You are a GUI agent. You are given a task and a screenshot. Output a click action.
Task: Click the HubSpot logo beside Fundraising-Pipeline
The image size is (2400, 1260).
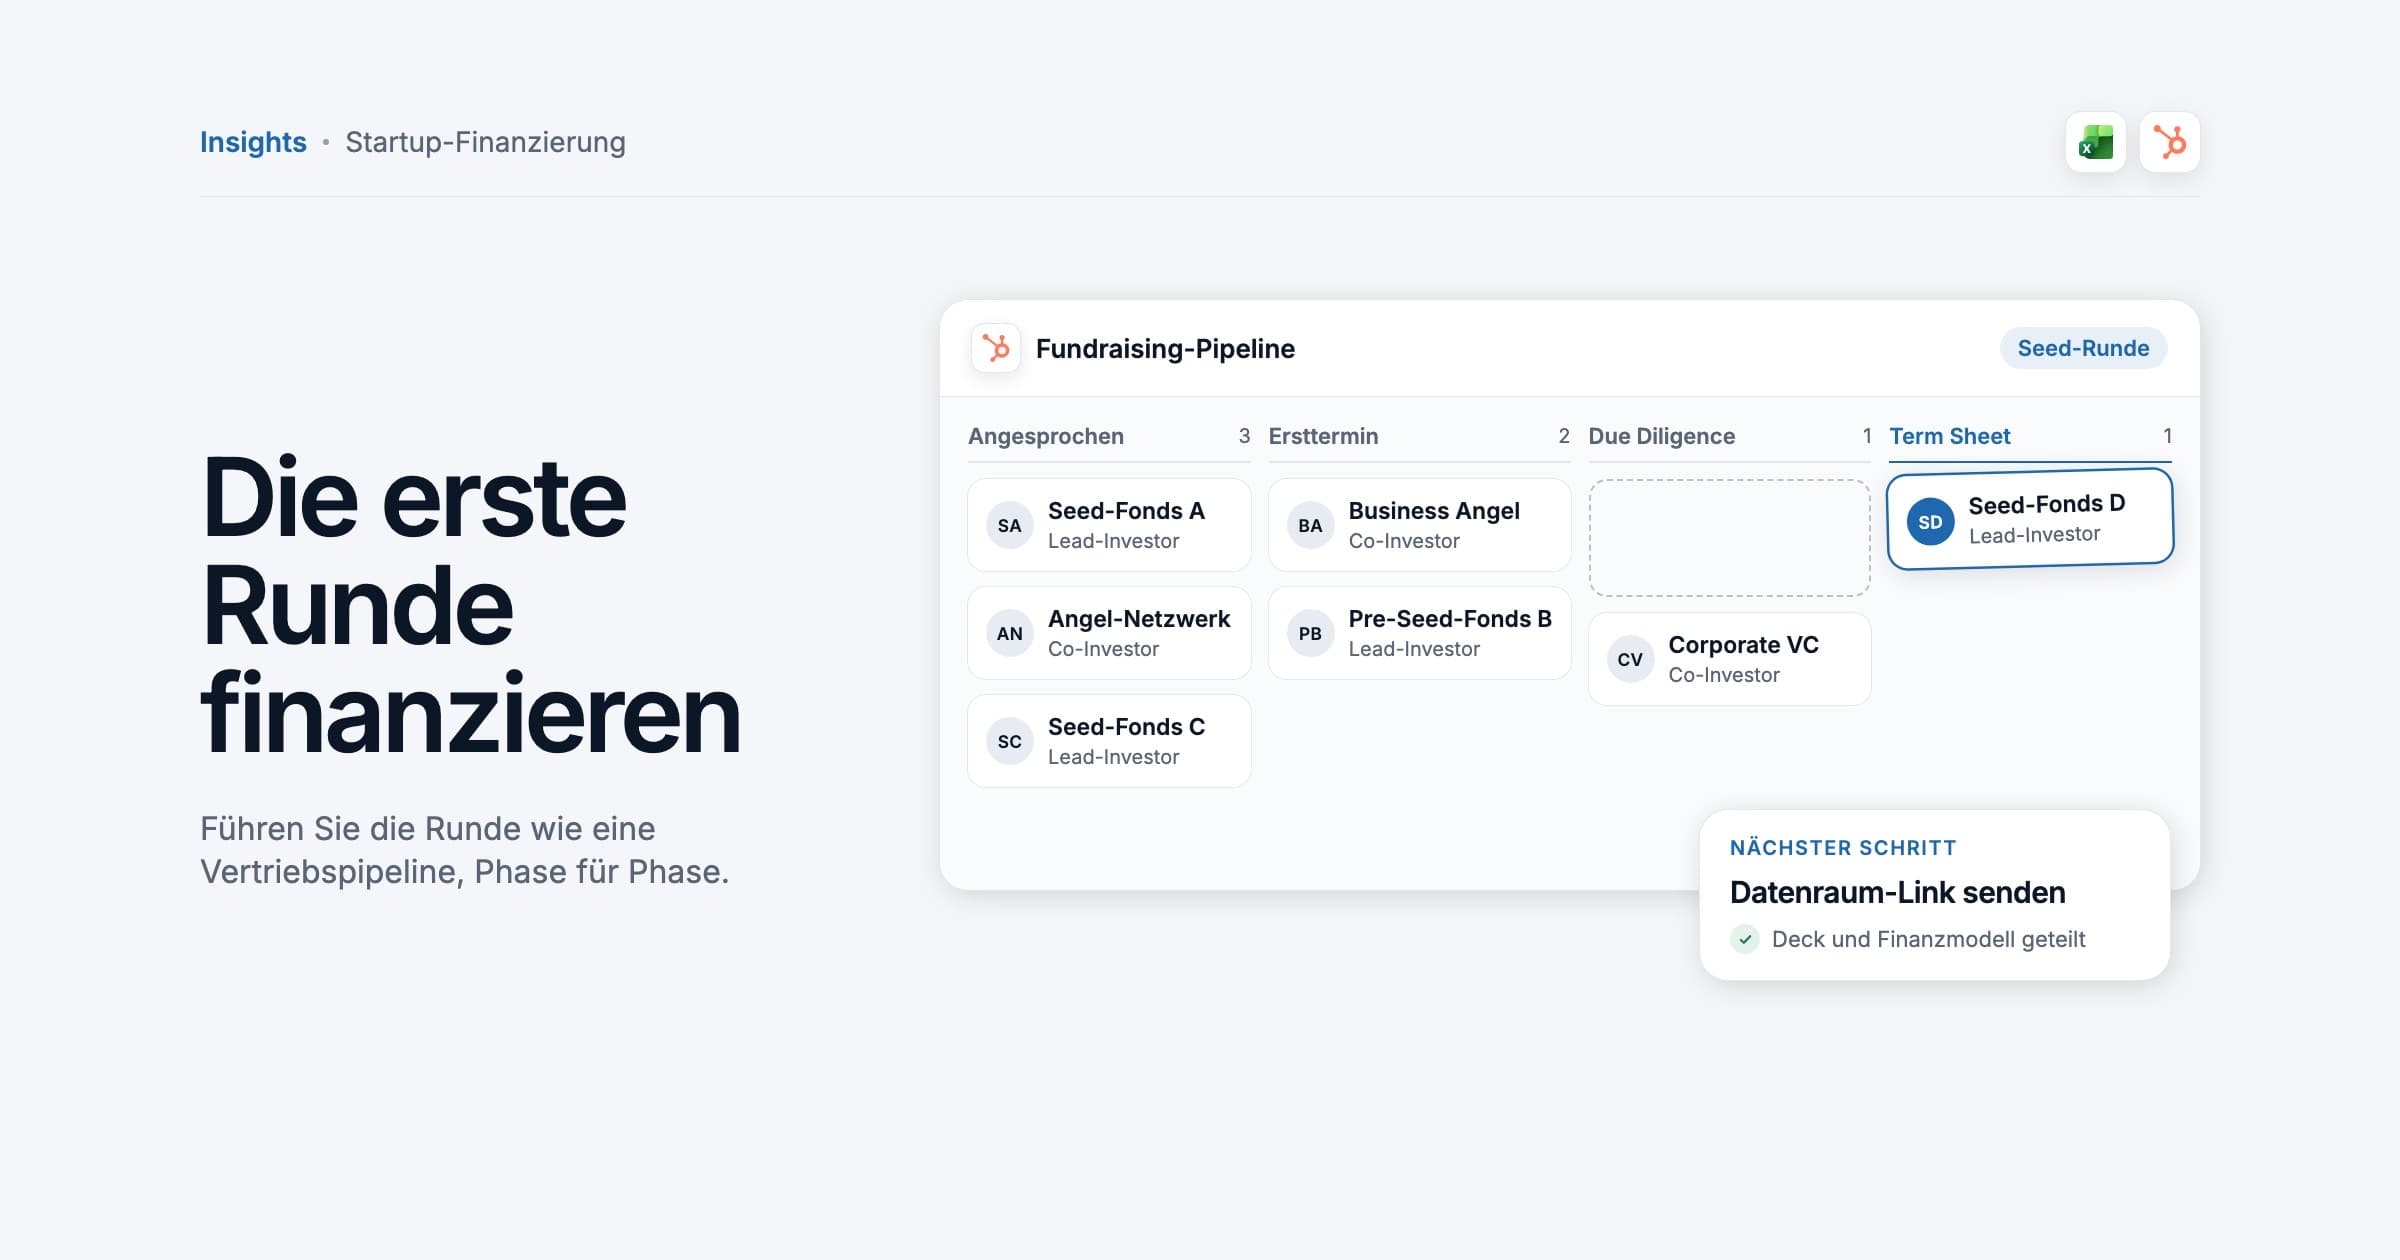click(x=995, y=348)
